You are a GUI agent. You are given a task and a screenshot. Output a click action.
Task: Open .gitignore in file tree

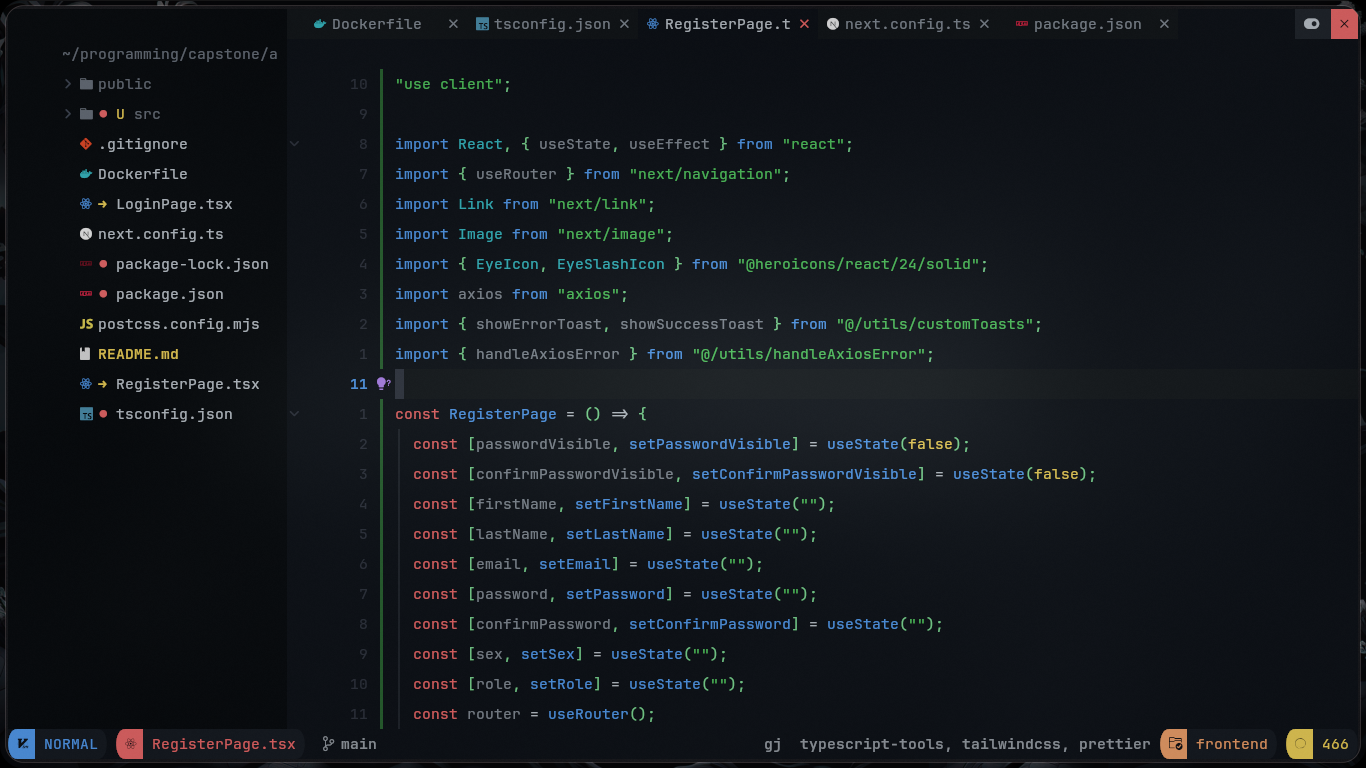[x=143, y=144]
